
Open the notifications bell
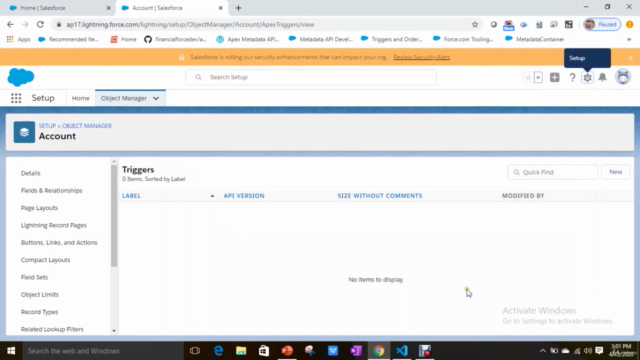(x=602, y=77)
